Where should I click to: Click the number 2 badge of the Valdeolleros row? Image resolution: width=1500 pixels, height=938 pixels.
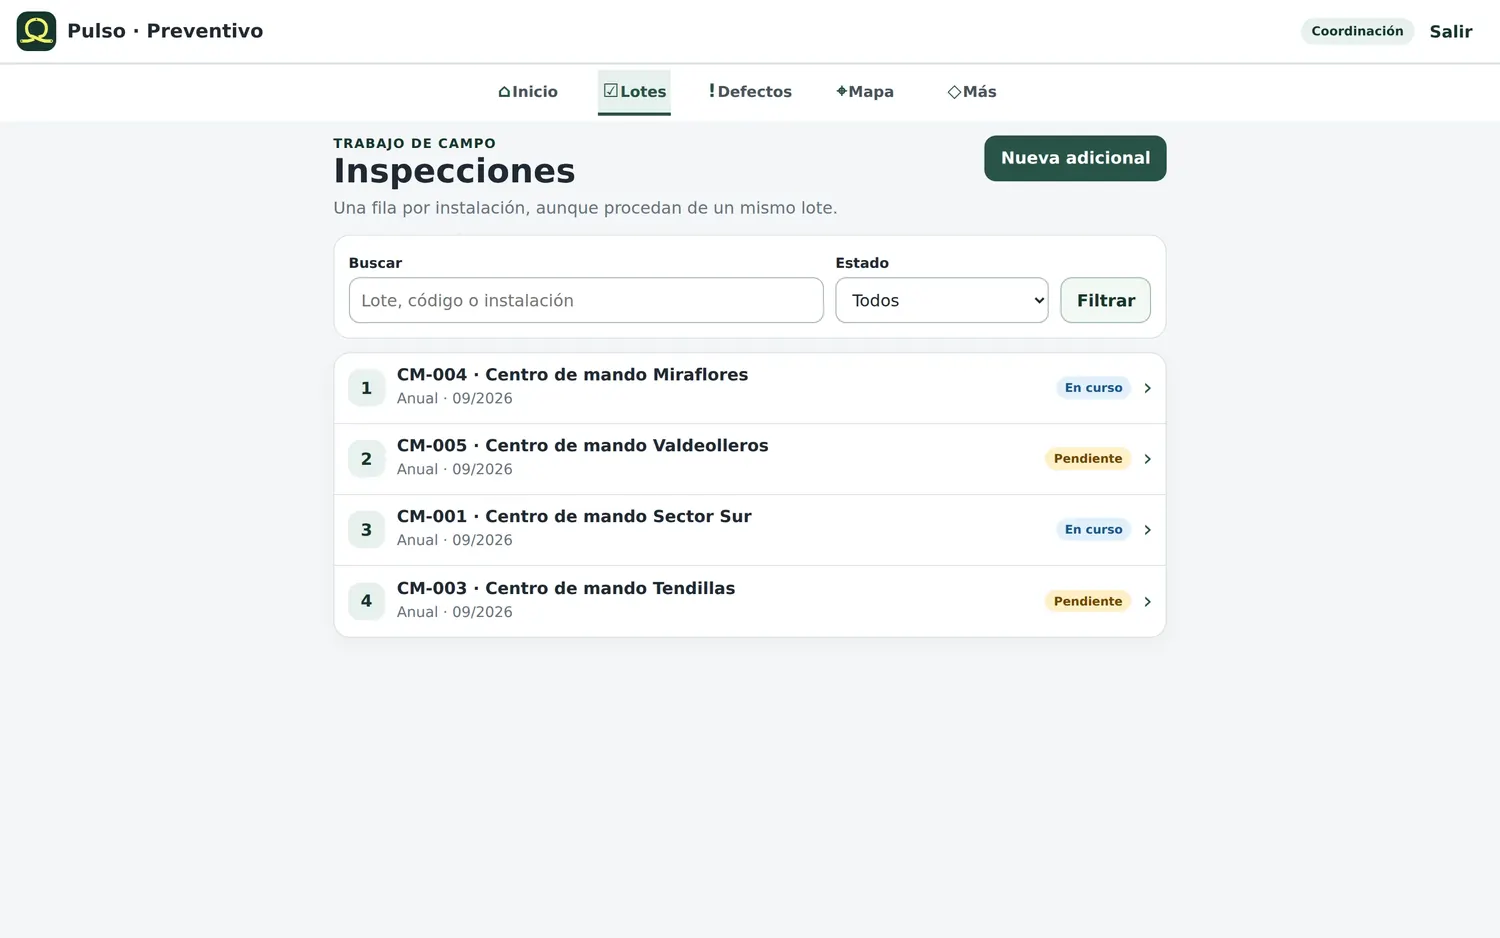tap(366, 459)
